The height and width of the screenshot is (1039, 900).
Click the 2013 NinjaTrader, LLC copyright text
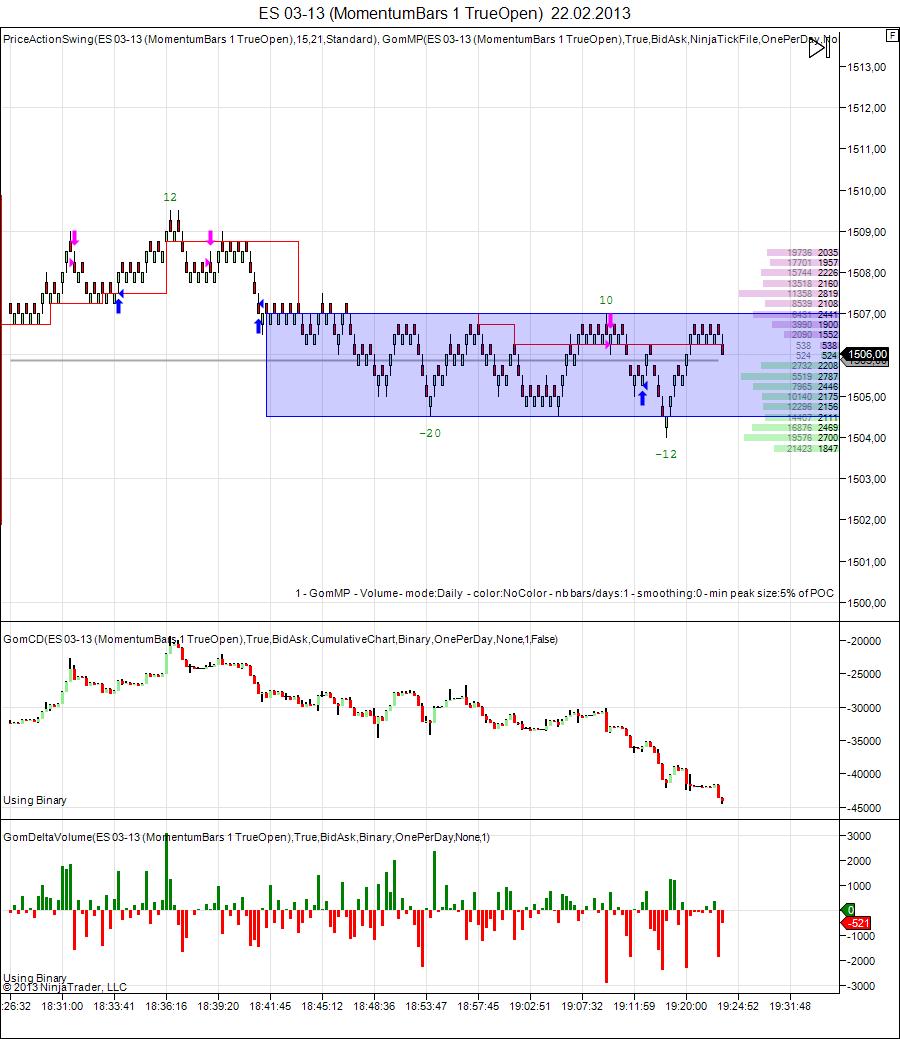click(64, 987)
